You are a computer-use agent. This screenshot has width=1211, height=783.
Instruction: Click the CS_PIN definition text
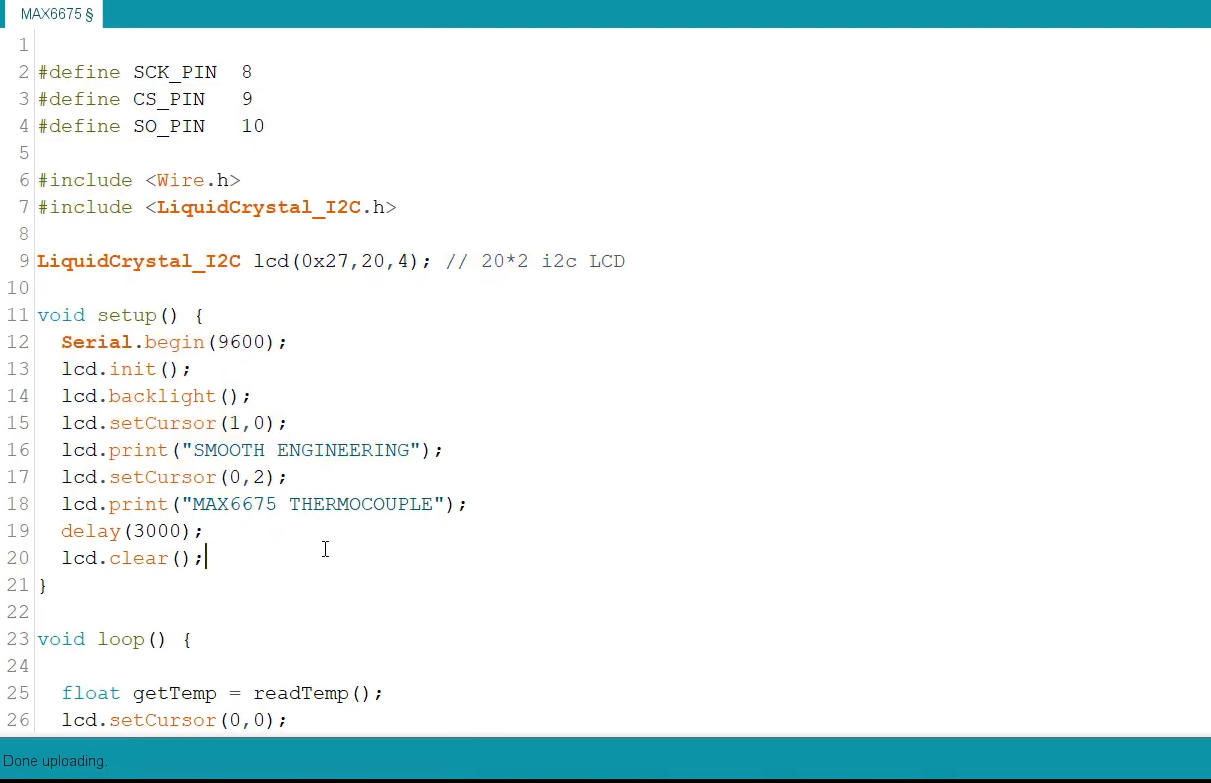click(168, 99)
